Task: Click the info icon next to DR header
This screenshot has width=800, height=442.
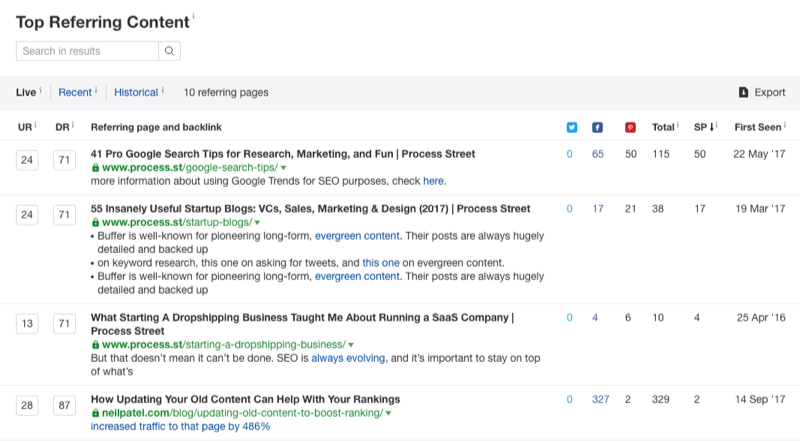Action: tap(73, 125)
